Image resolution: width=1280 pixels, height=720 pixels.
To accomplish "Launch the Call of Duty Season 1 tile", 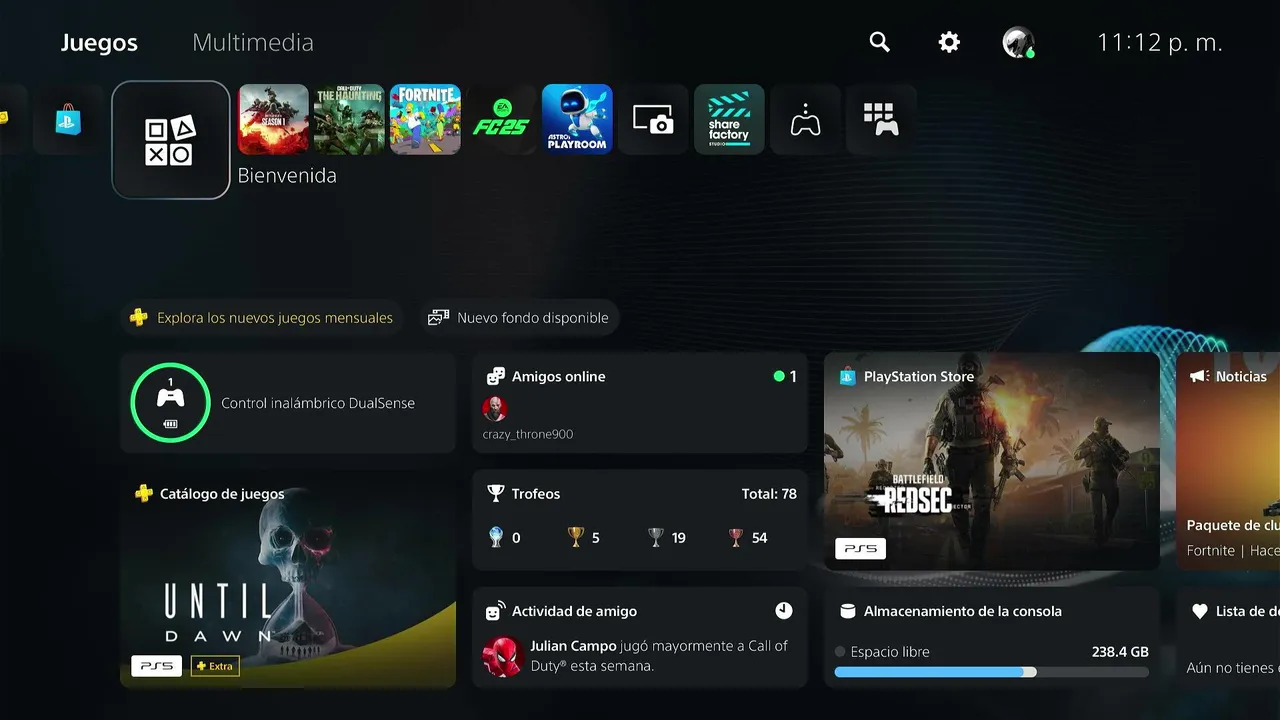I will [x=273, y=119].
